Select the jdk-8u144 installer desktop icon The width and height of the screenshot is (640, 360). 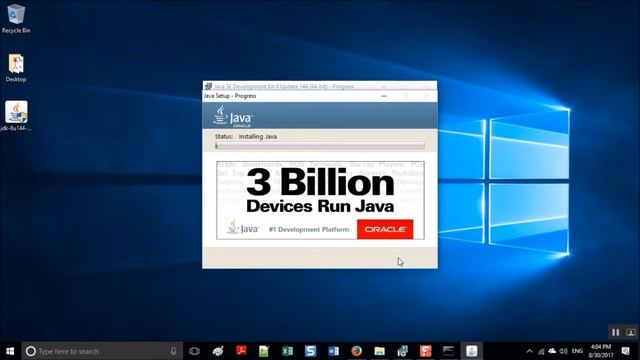[16, 116]
